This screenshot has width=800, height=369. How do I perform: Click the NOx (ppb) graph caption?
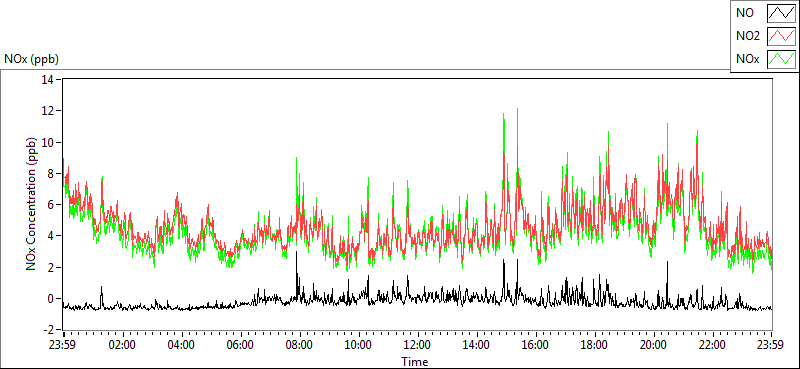click(32, 59)
